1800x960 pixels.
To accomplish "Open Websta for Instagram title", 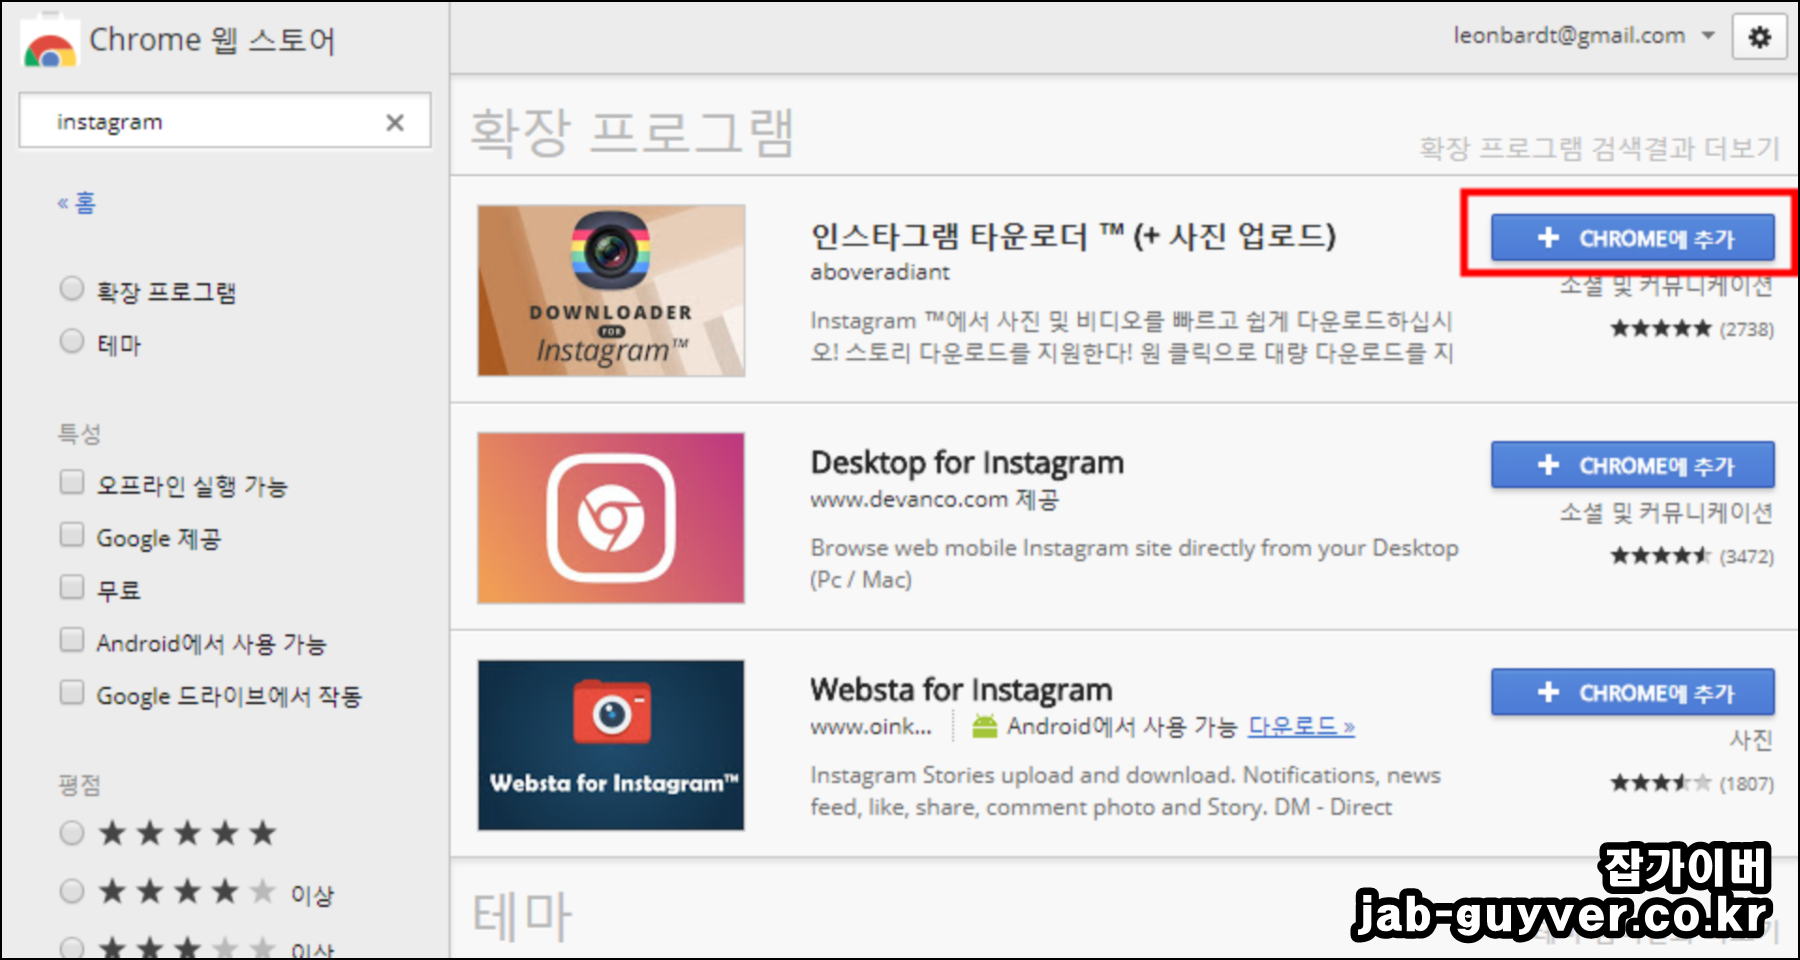I will pyautogui.click(x=961, y=690).
